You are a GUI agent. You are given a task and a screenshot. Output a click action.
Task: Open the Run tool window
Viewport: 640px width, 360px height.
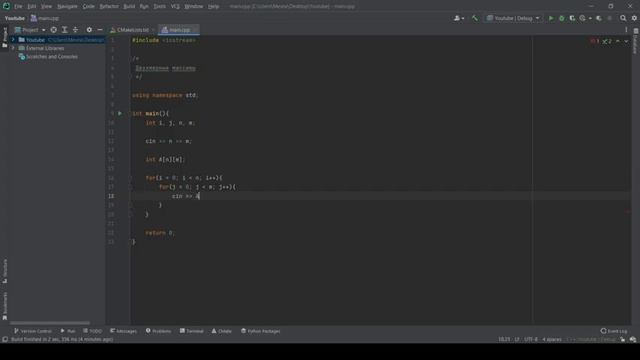click(68, 331)
